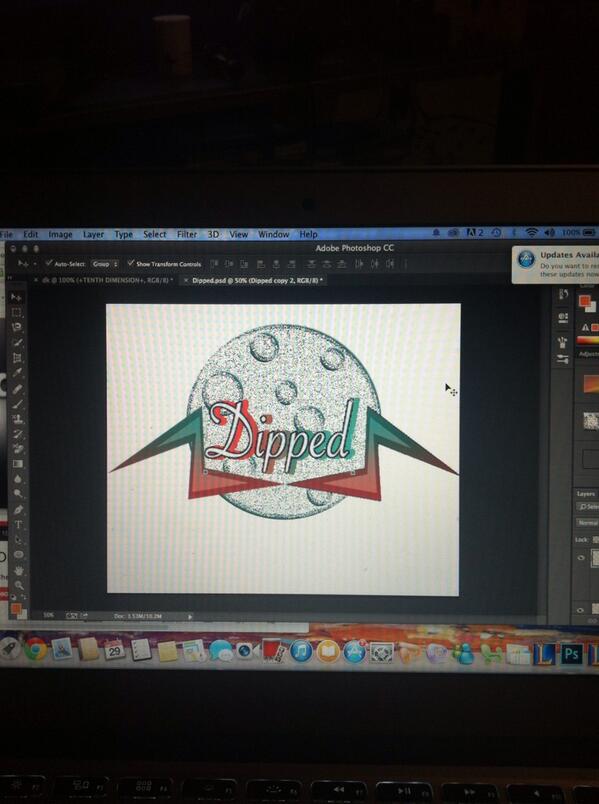The width and height of the screenshot is (599, 804).
Task: Select the Lasso tool
Action: (16, 327)
